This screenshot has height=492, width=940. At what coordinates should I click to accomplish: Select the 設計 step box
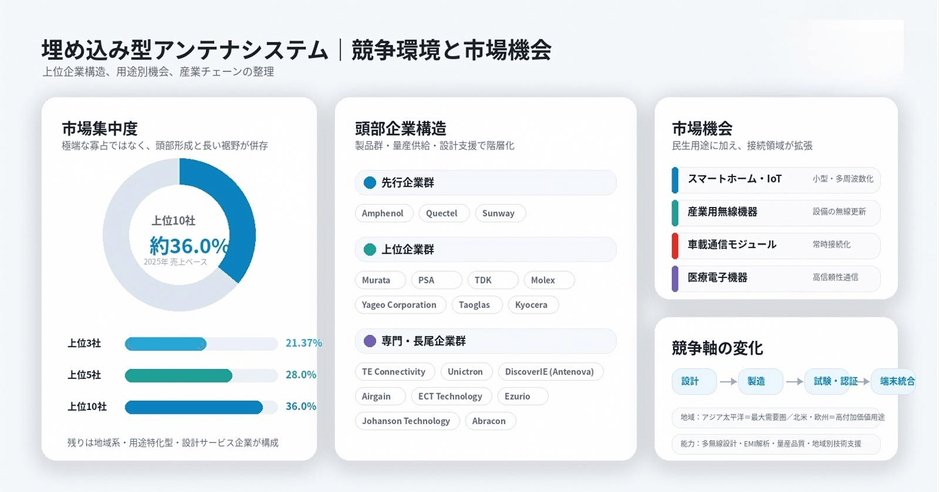coord(694,381)
